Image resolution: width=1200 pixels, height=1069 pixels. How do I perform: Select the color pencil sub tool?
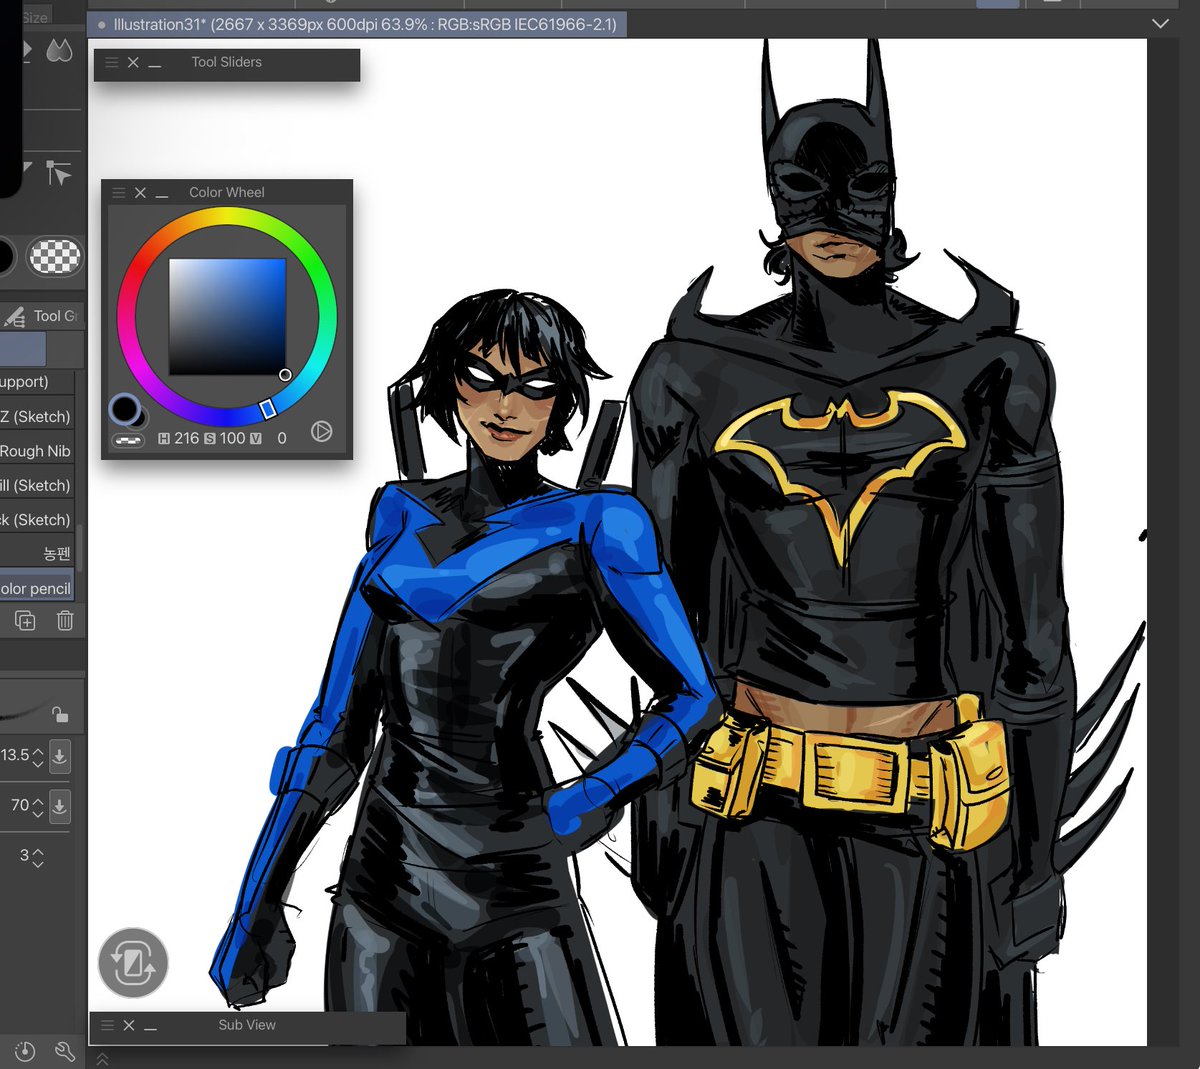pyautogui.click(x=37, y=589)
